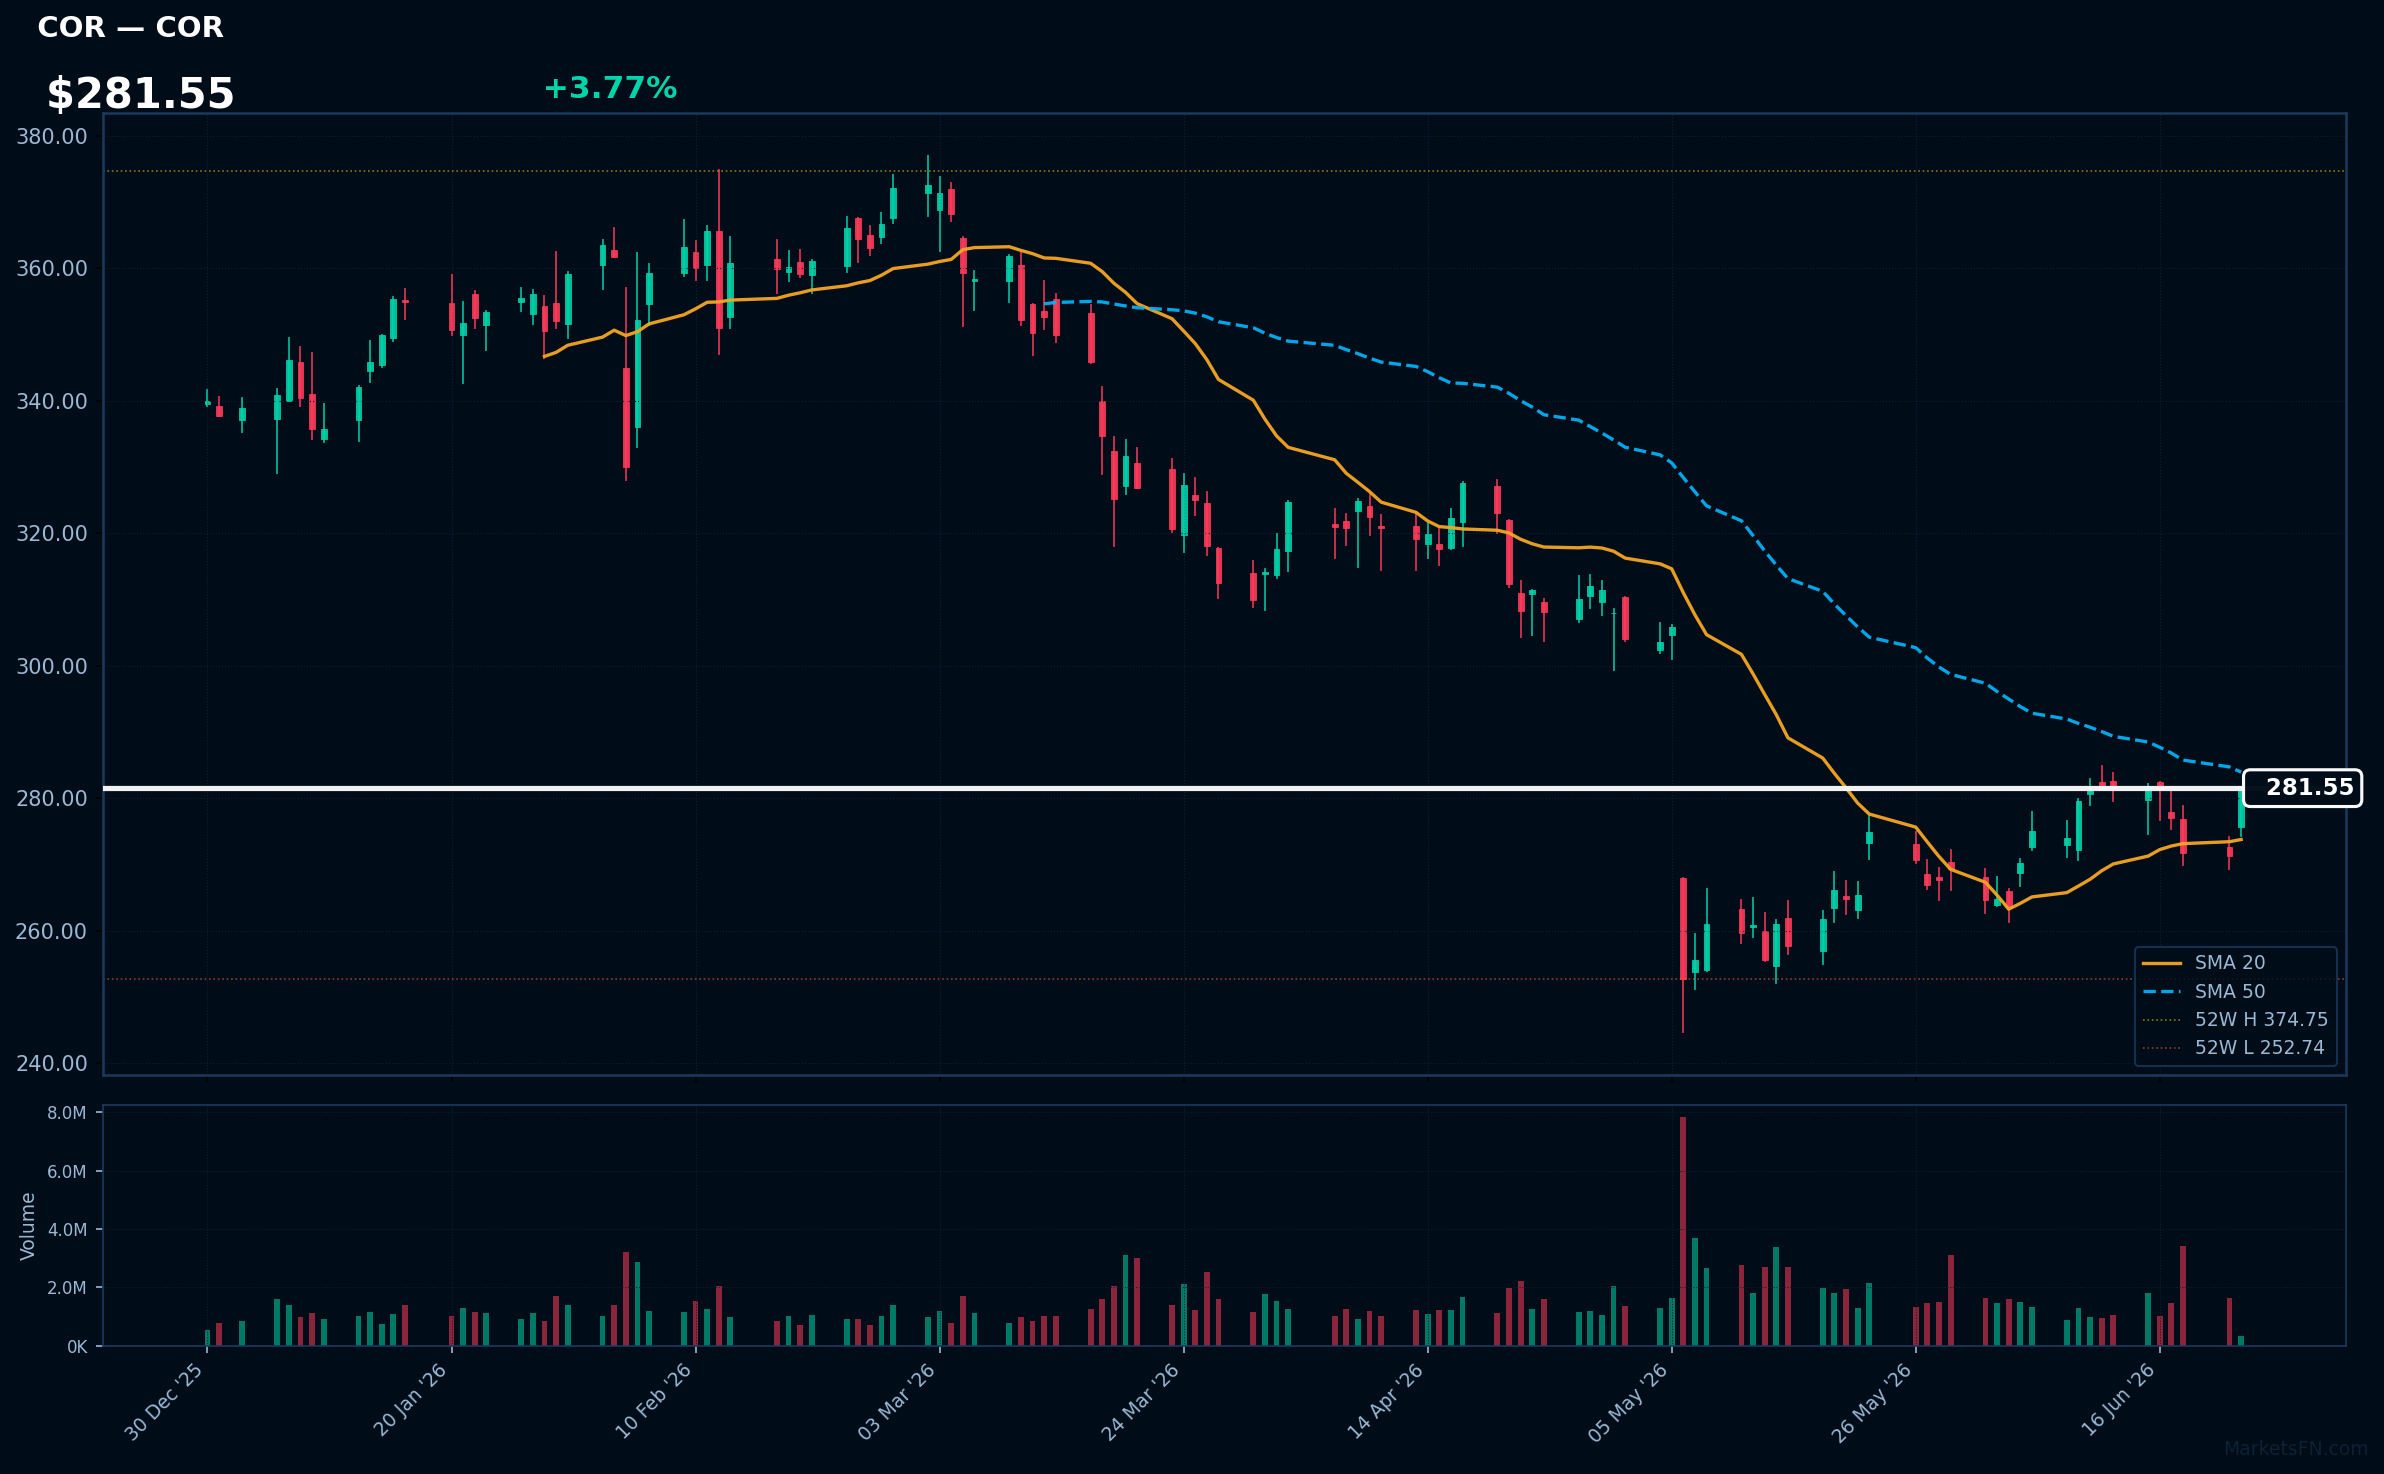Select the "2.0M" volume axis label
Image resolution: width=2384 pixels, height=1474 pixels.
tap(67, 1288)
